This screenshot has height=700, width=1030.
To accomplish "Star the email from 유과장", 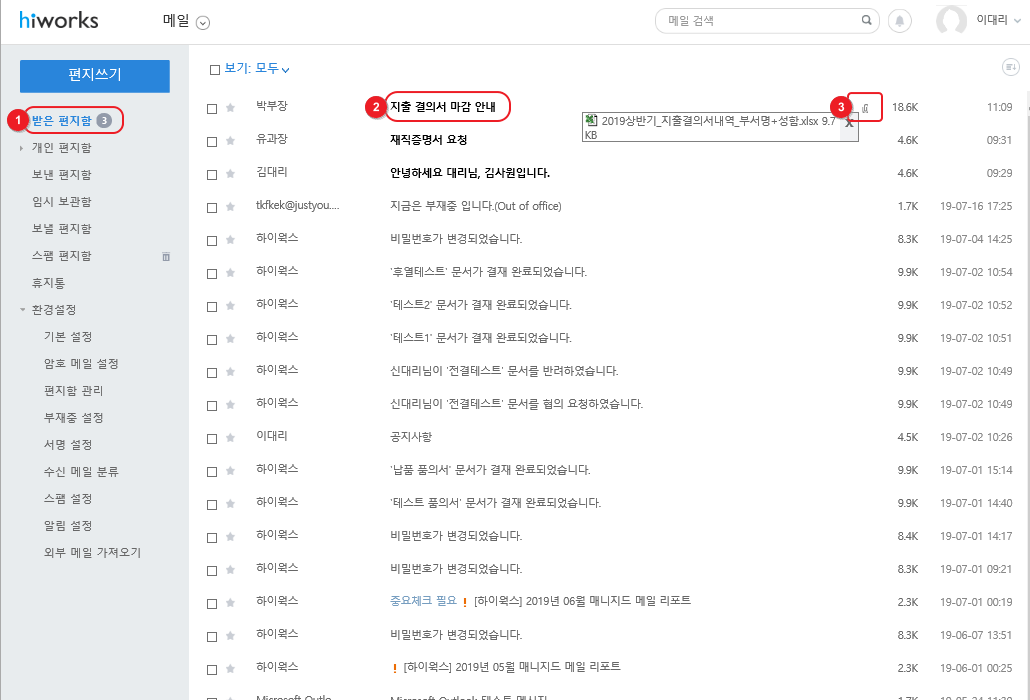I will 230,141.
